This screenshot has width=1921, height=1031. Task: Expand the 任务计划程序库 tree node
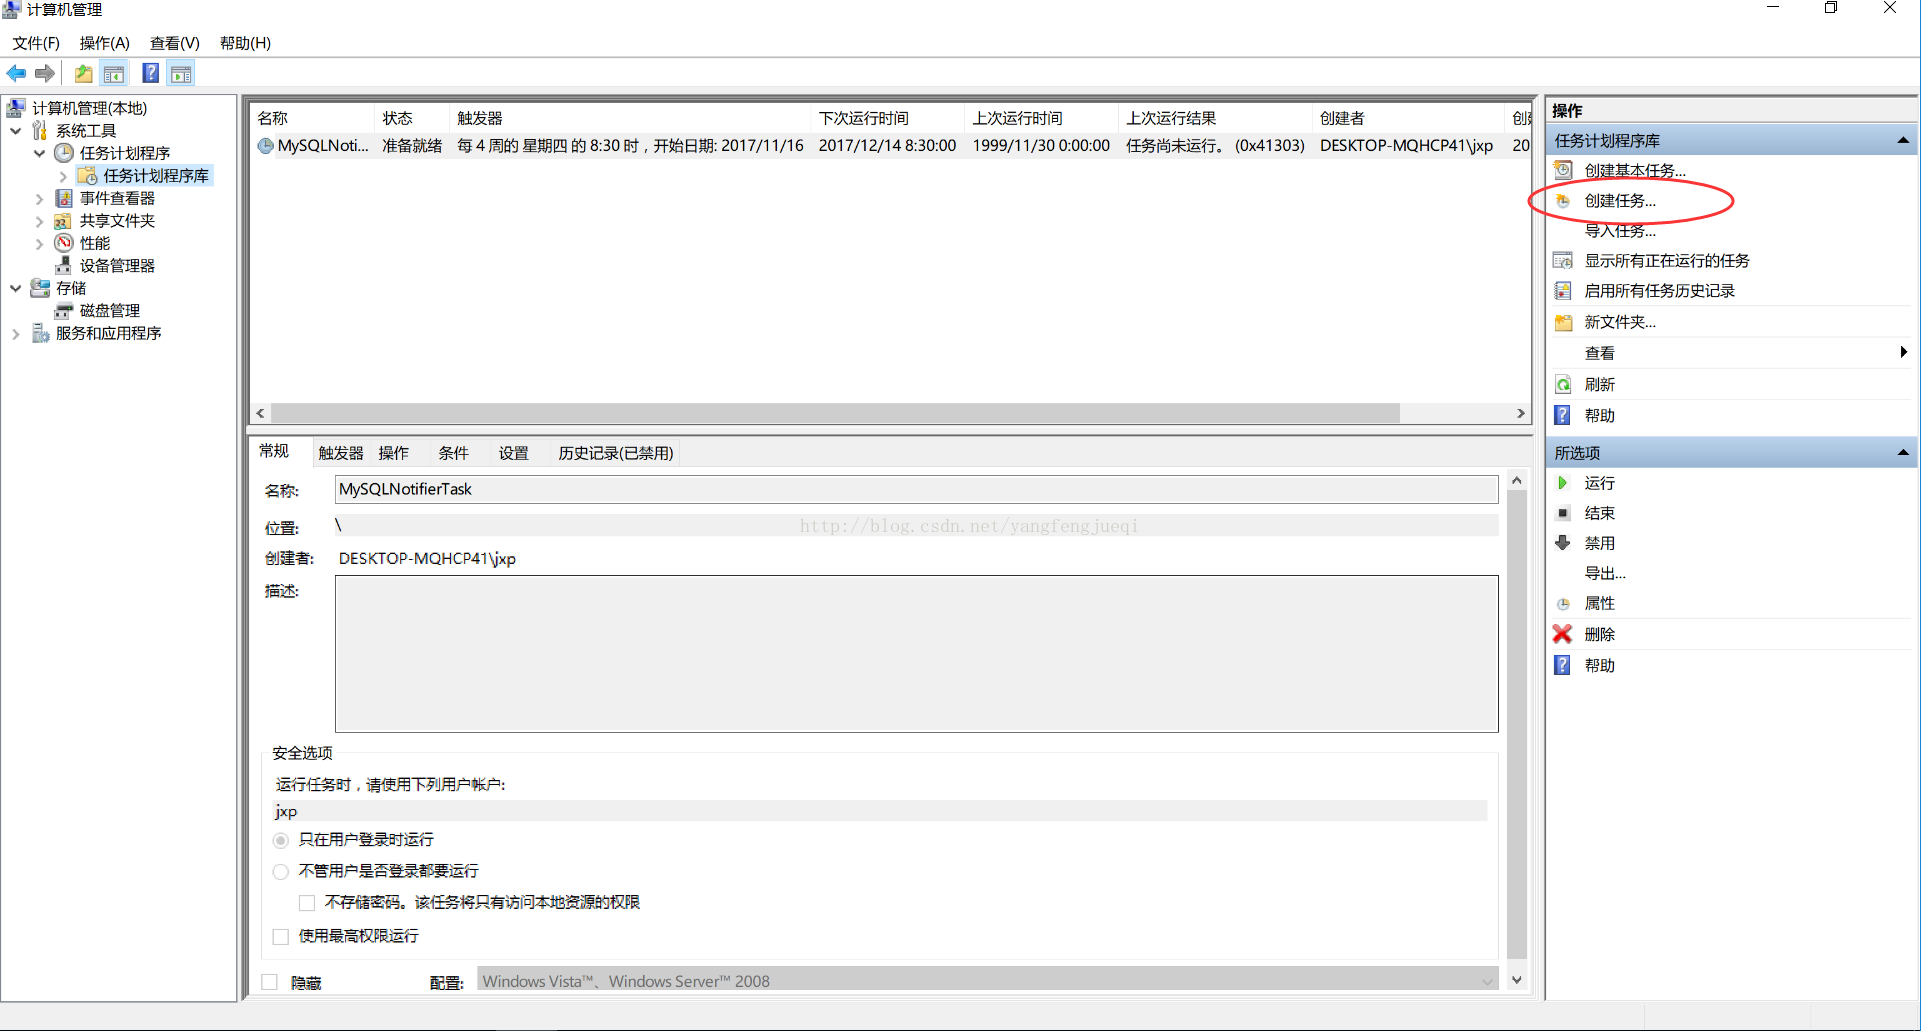(63, 176)
